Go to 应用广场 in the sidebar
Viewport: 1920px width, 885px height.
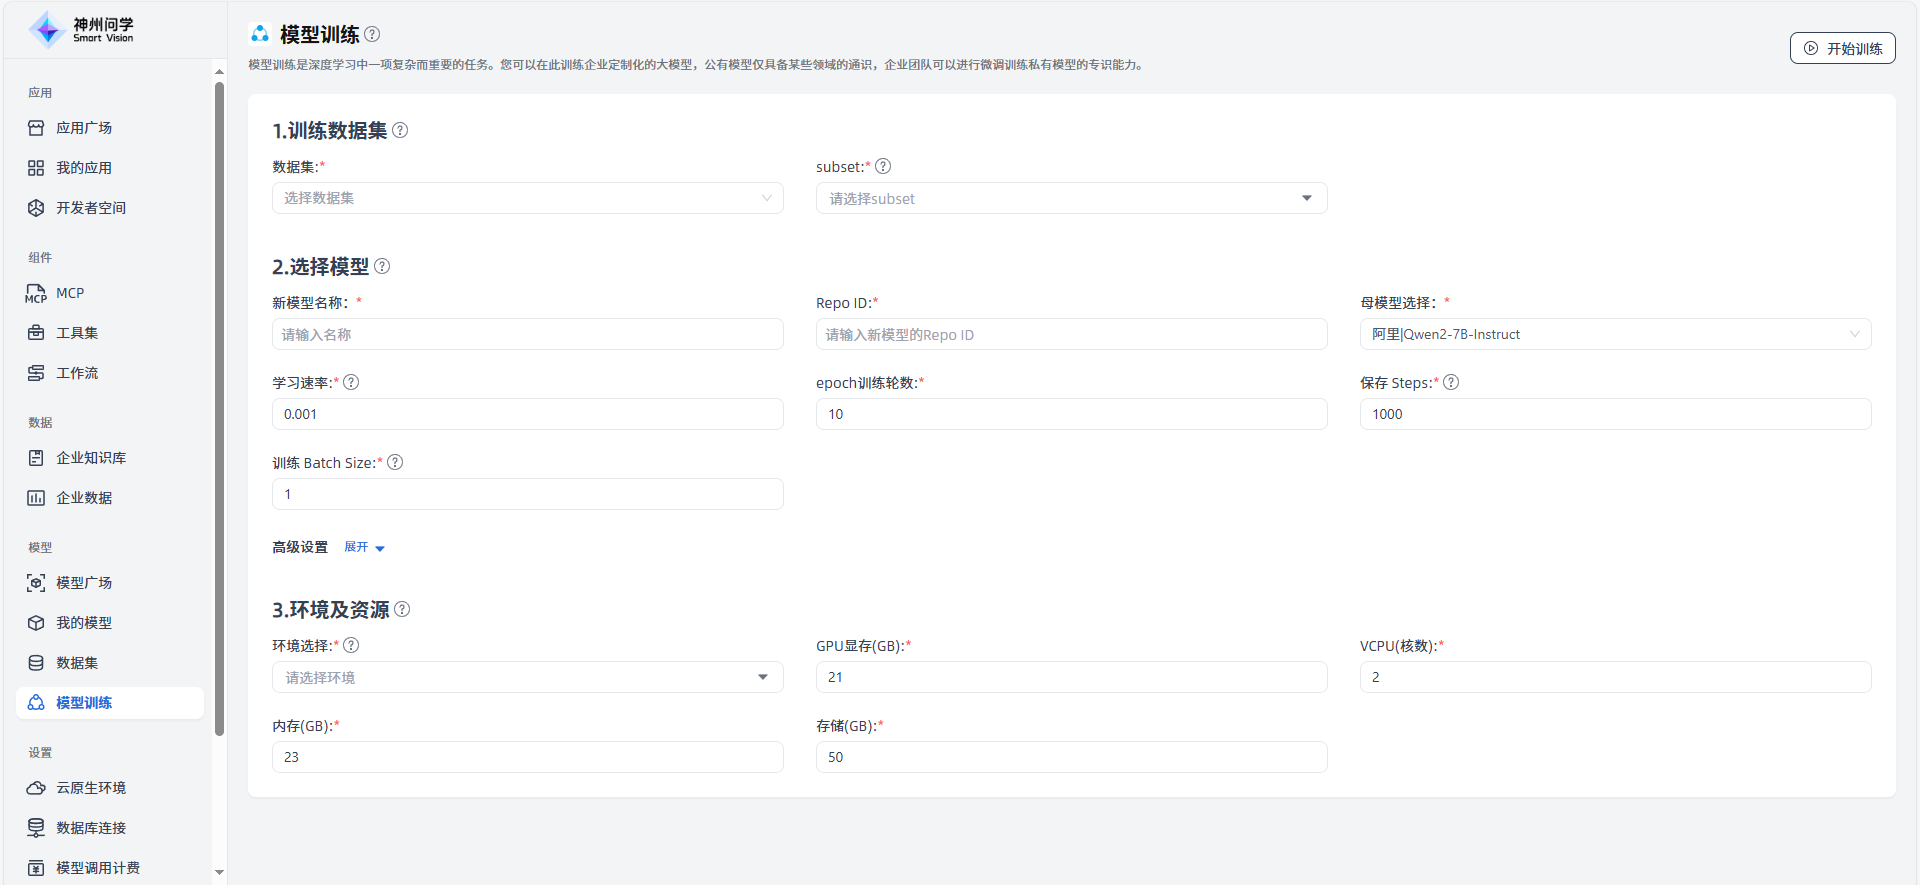point(84,128)
